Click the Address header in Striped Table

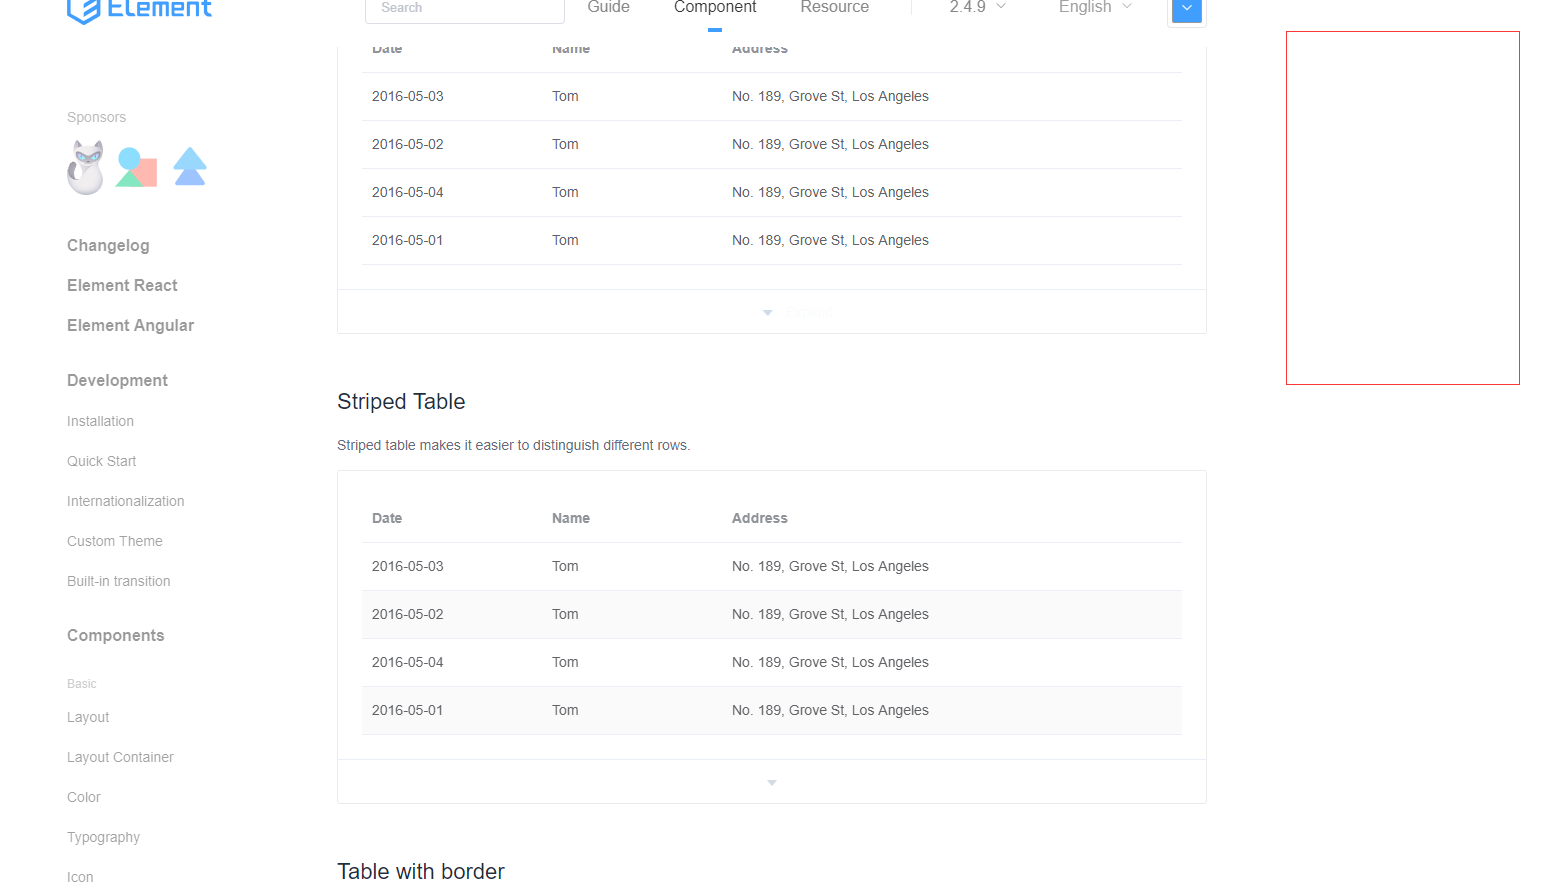(760, 518)
